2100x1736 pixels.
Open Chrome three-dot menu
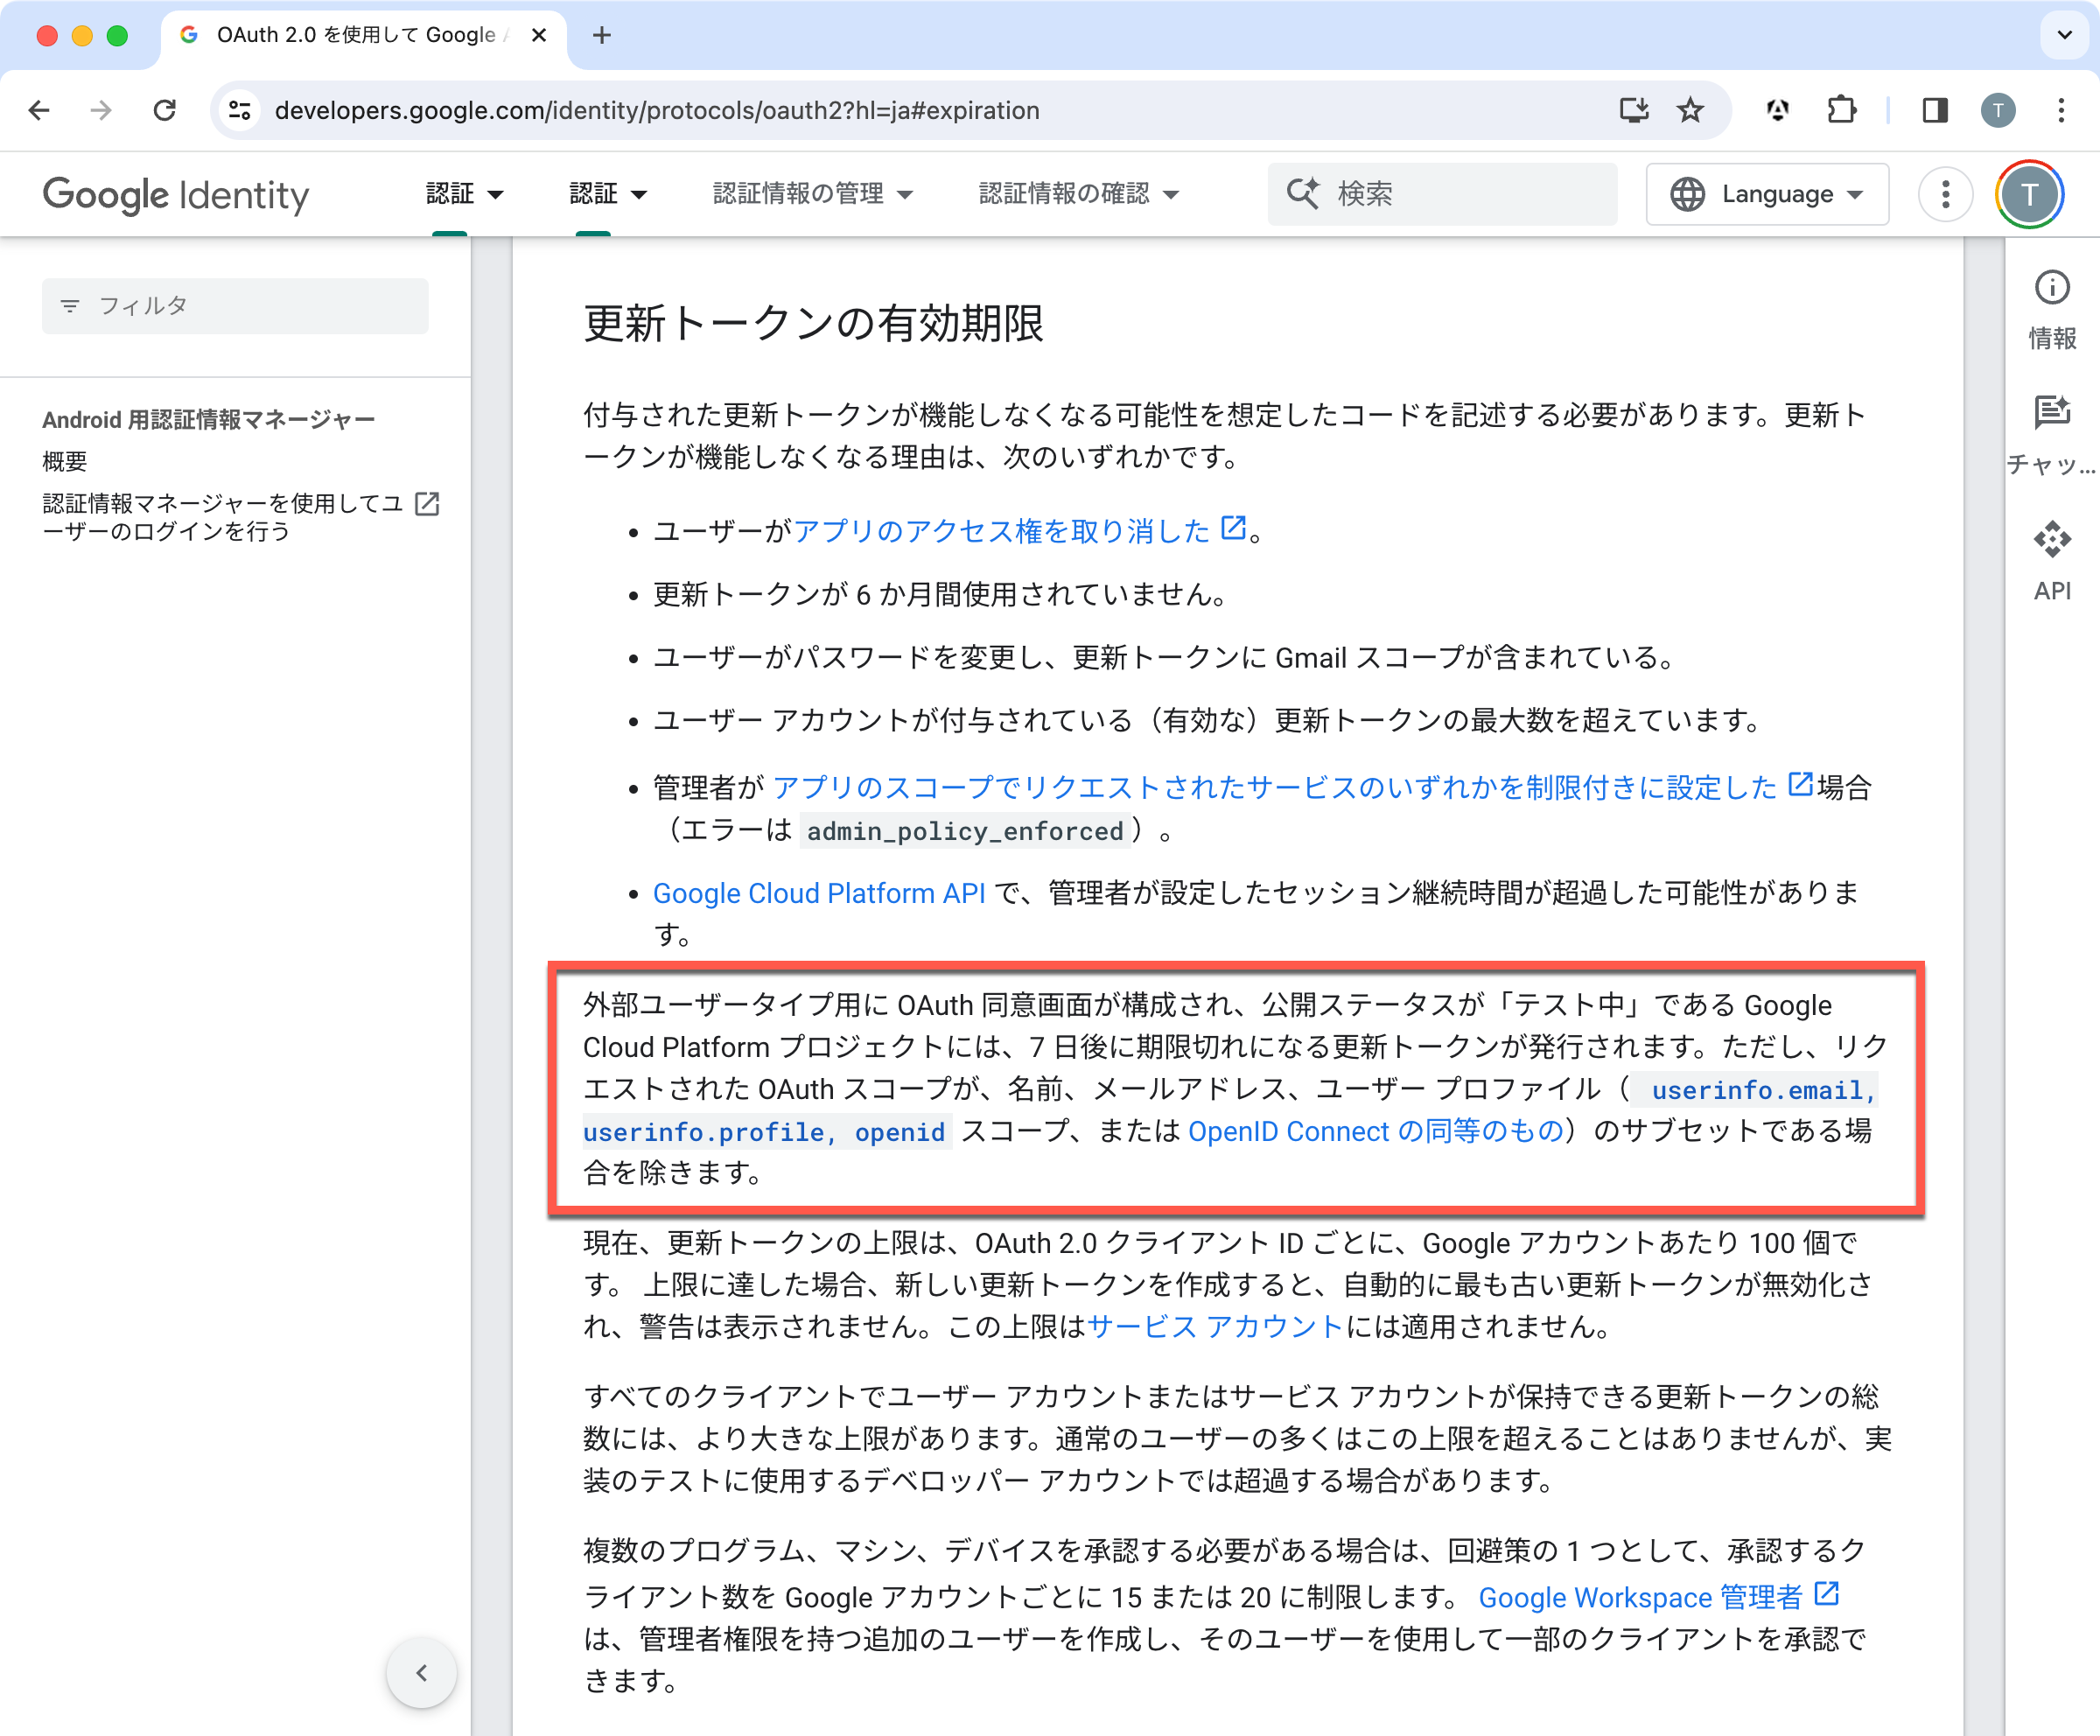[2061, 110]
